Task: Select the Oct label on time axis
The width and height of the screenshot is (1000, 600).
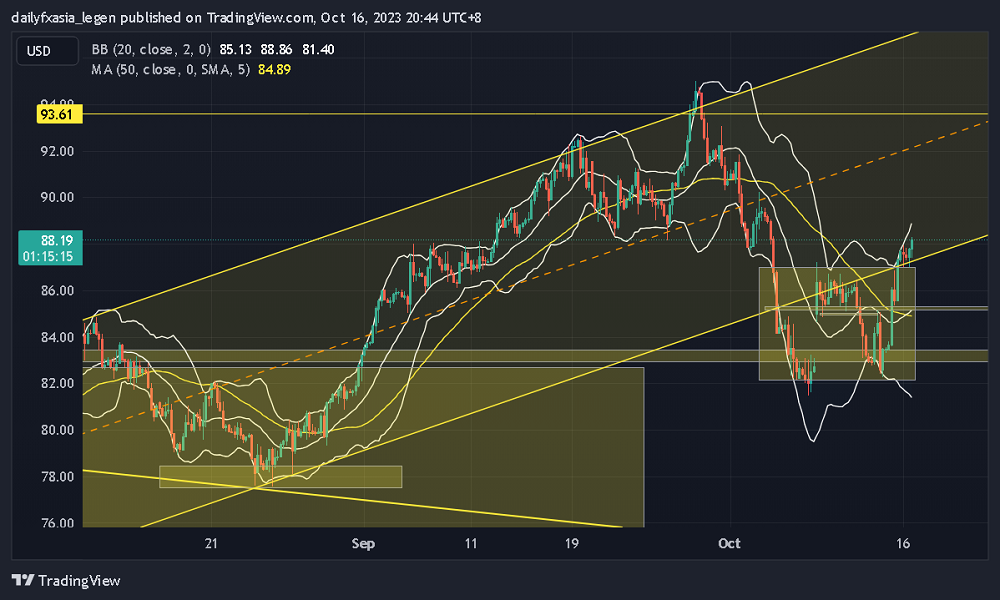Action: pyautogui.click(x=729, y=544)
